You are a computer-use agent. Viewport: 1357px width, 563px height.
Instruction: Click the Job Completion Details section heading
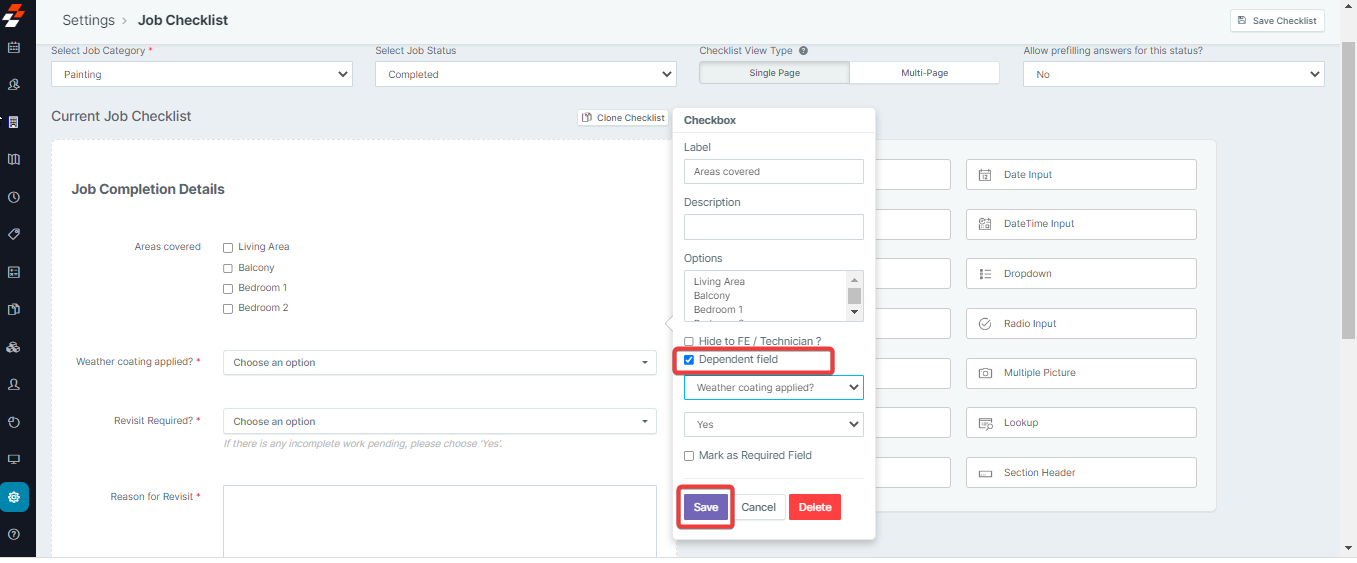148,189
